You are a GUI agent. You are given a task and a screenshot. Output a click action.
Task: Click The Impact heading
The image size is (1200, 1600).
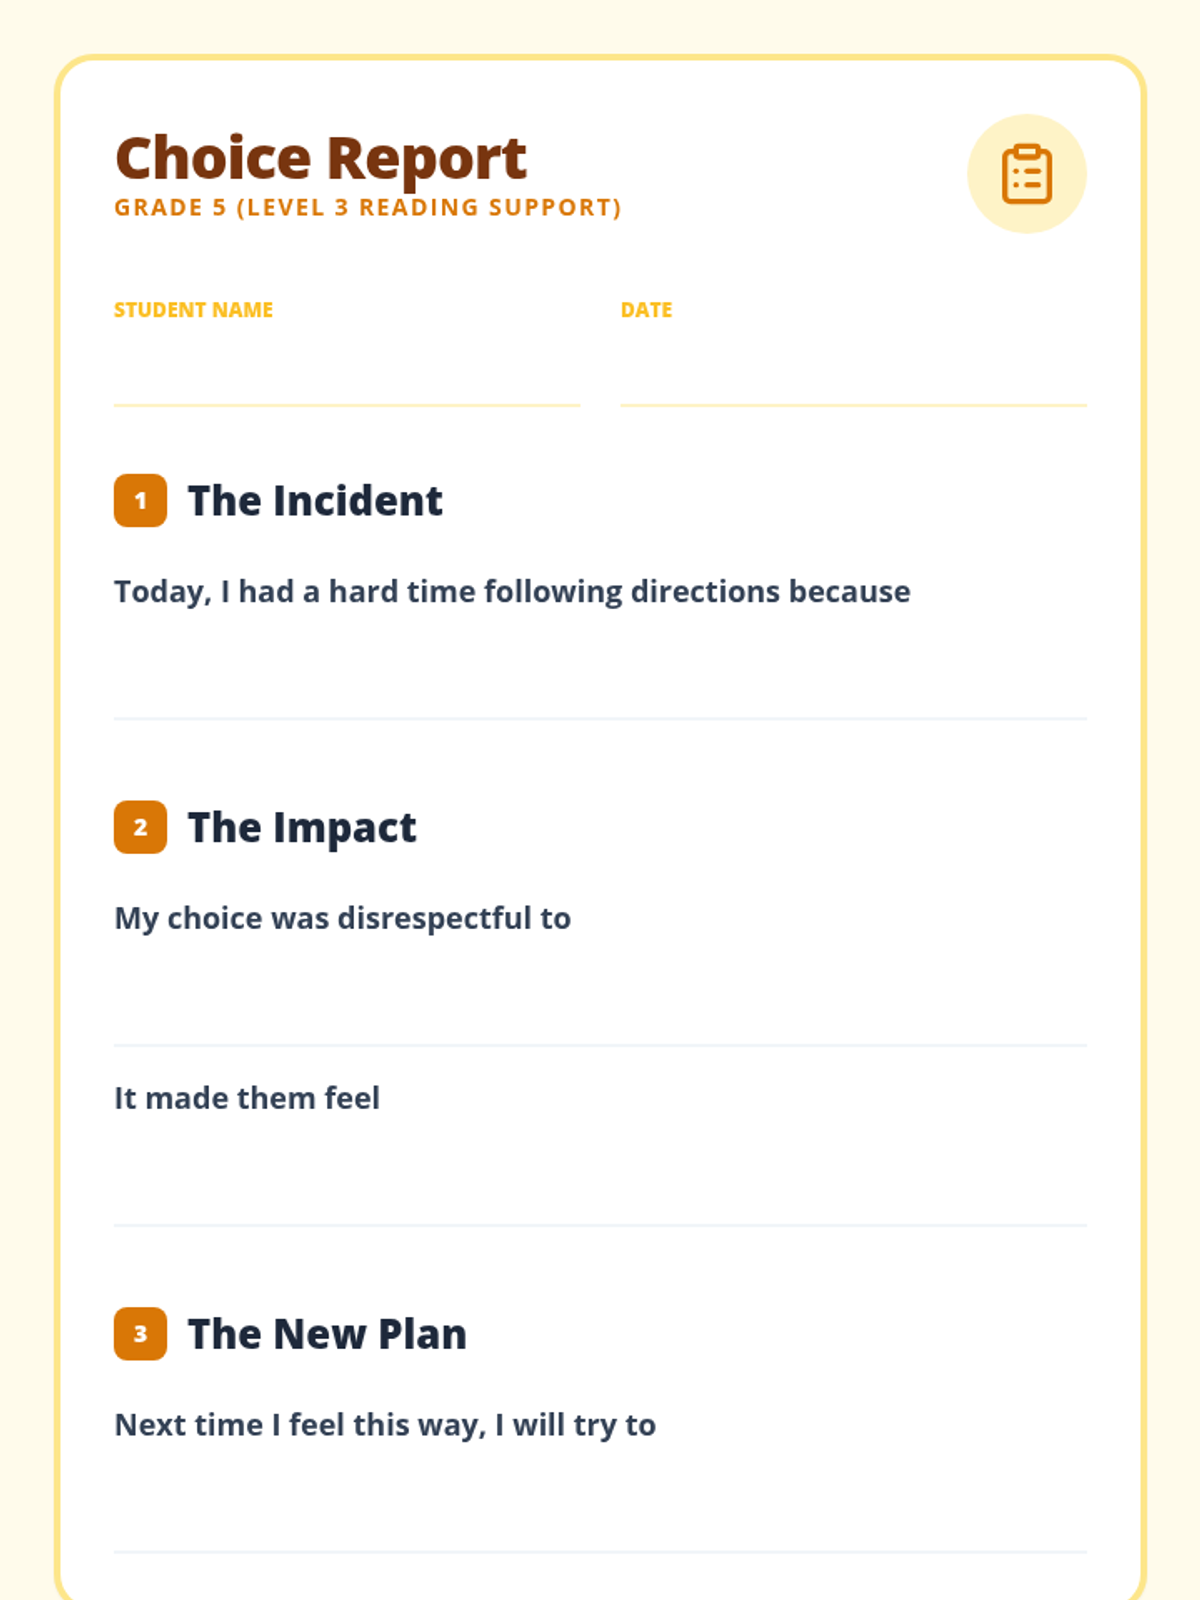[302, 828]
